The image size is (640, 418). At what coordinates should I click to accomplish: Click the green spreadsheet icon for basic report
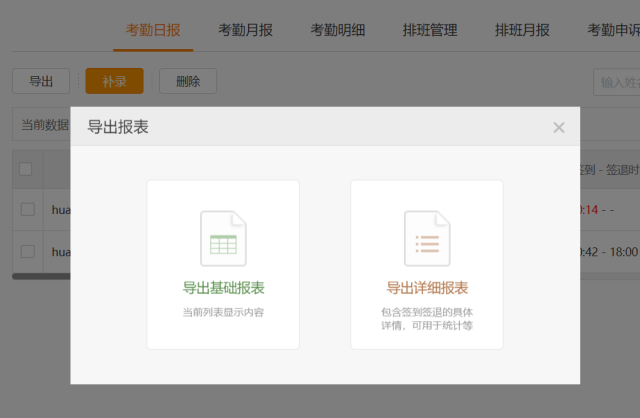(223, 238)
